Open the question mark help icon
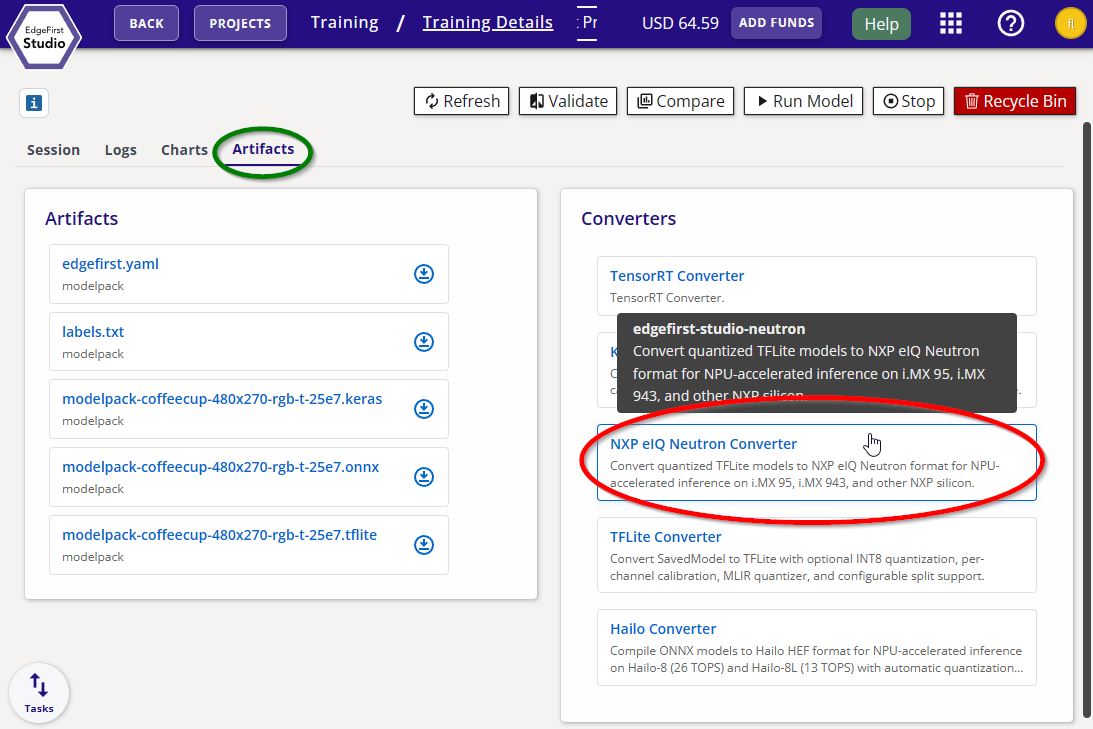 click(x=1011, y=23)
